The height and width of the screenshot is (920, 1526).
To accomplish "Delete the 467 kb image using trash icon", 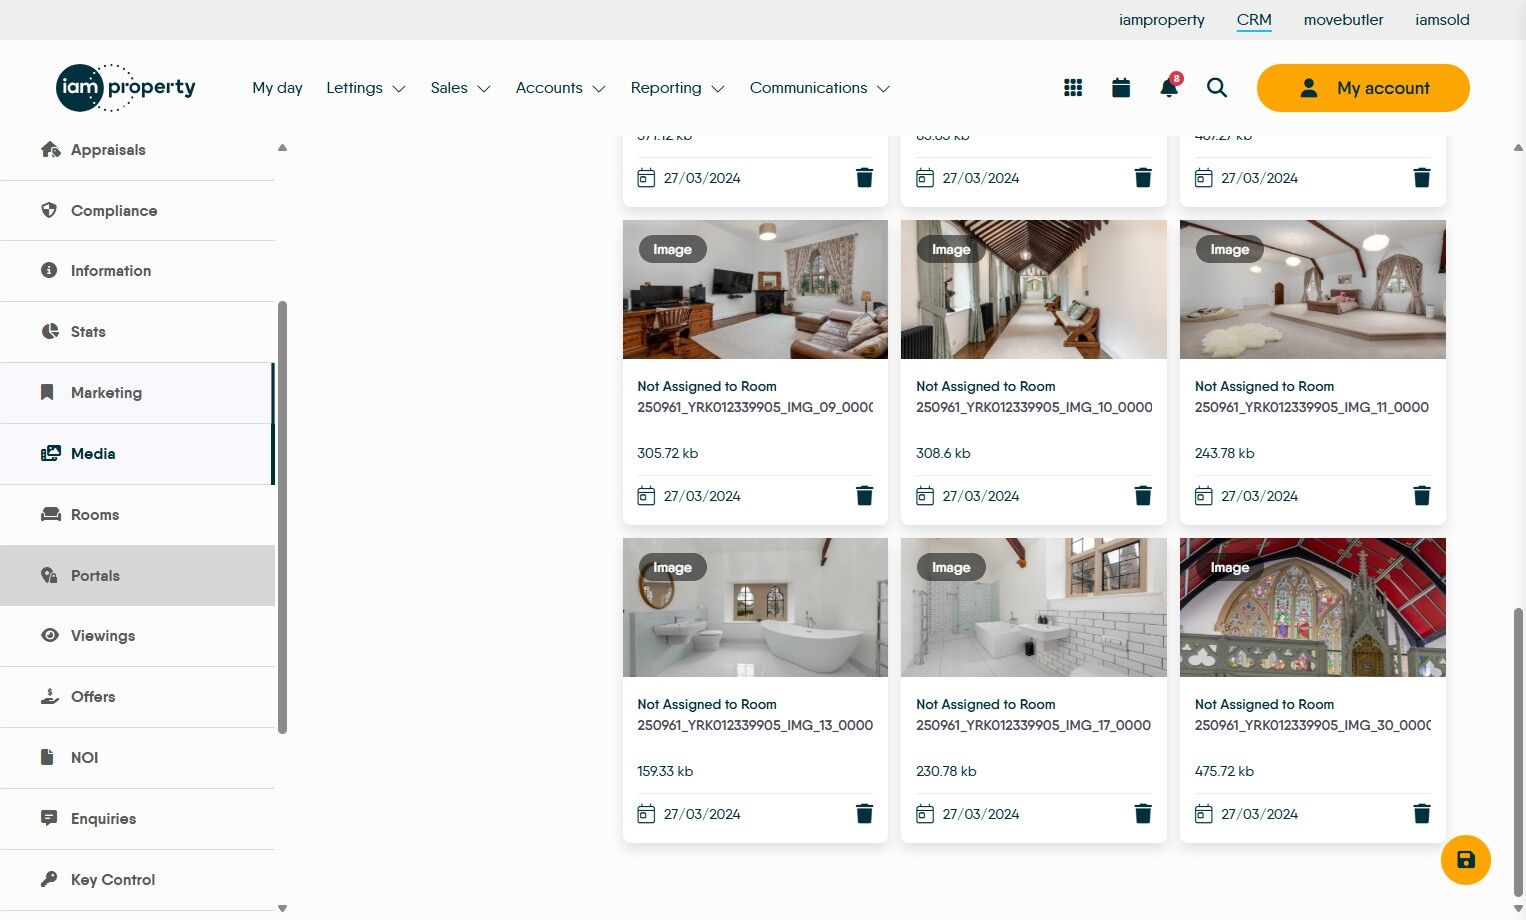I will (1422, 178).
